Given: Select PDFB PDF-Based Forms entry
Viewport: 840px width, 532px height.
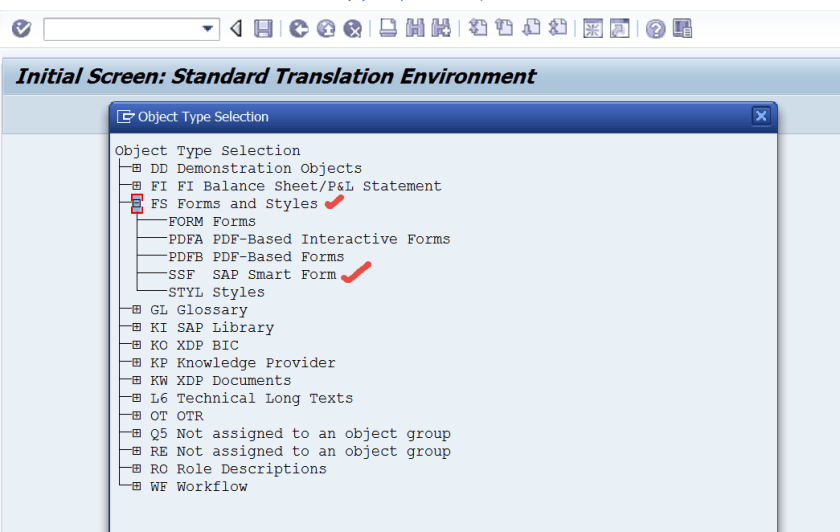Looking at the screenshot, I should click(x=256, y=257).
